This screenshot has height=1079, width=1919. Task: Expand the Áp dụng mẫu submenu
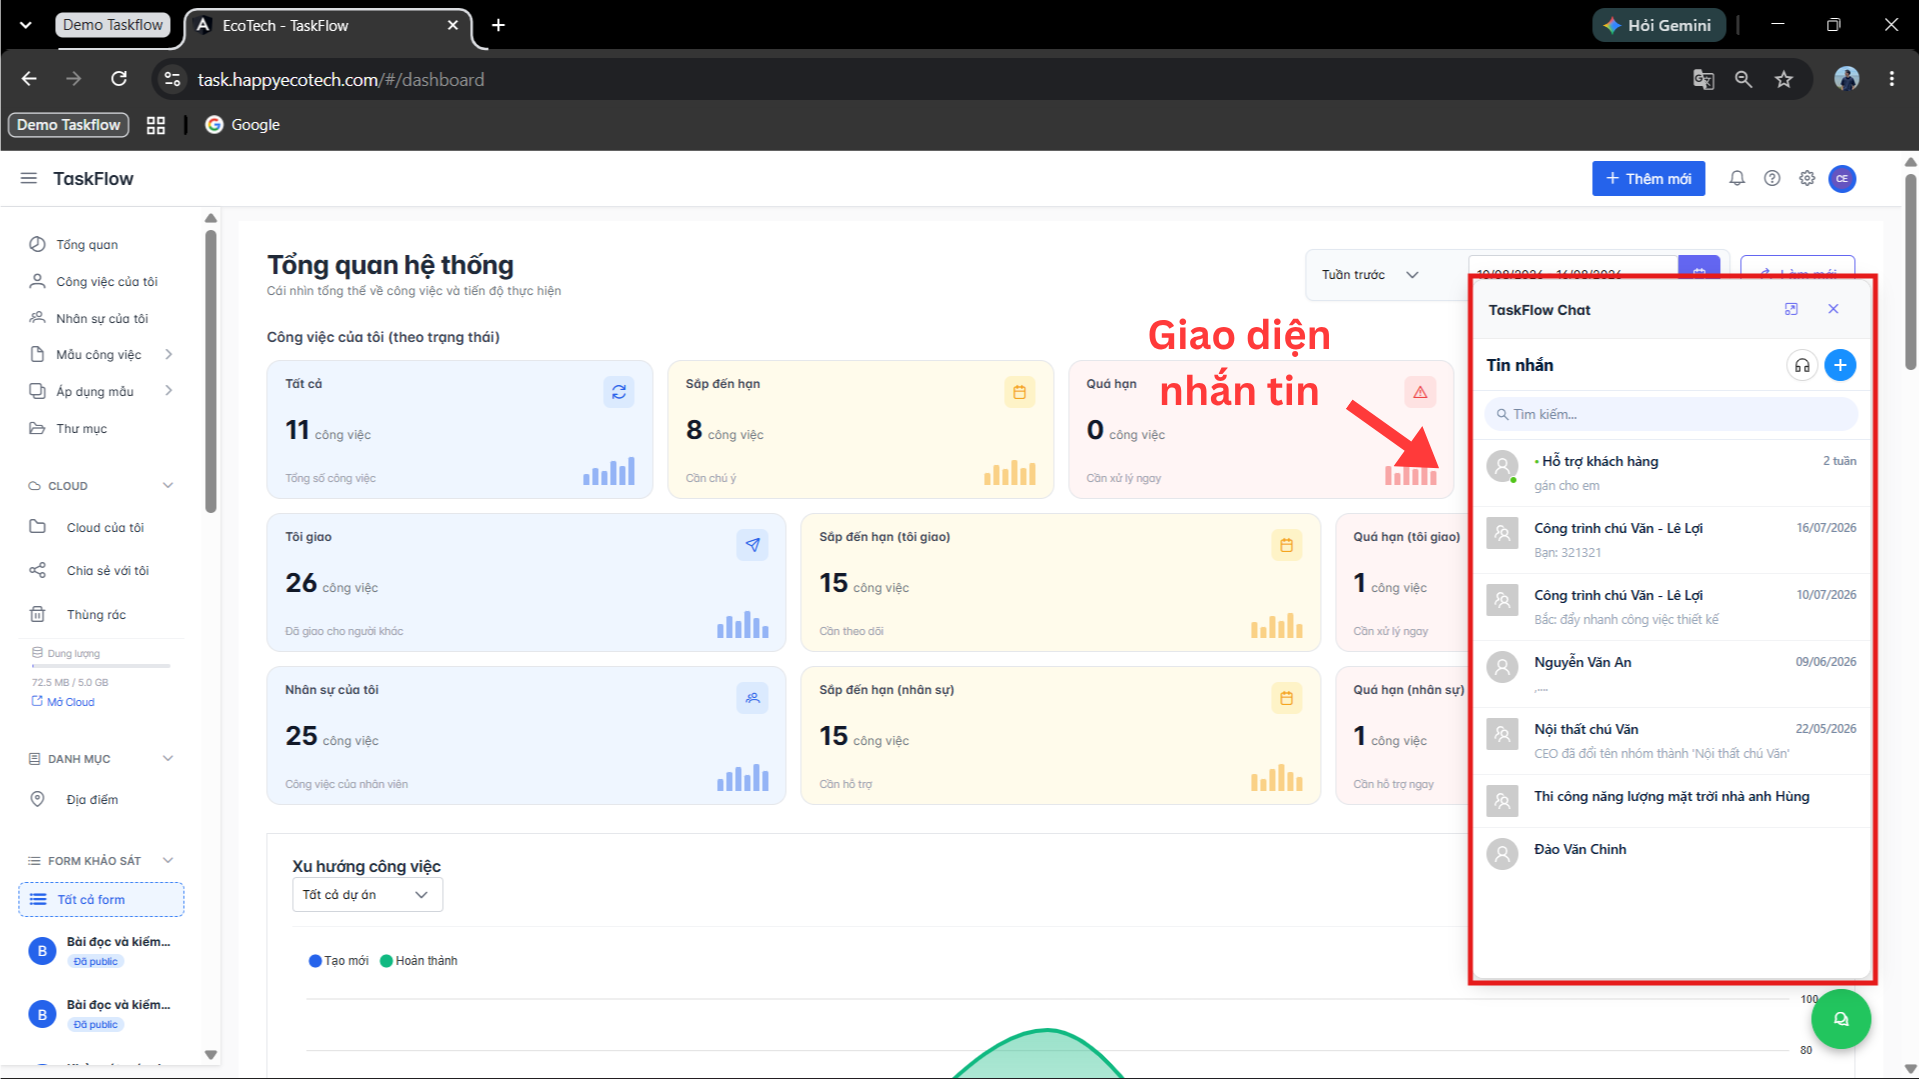169,391
